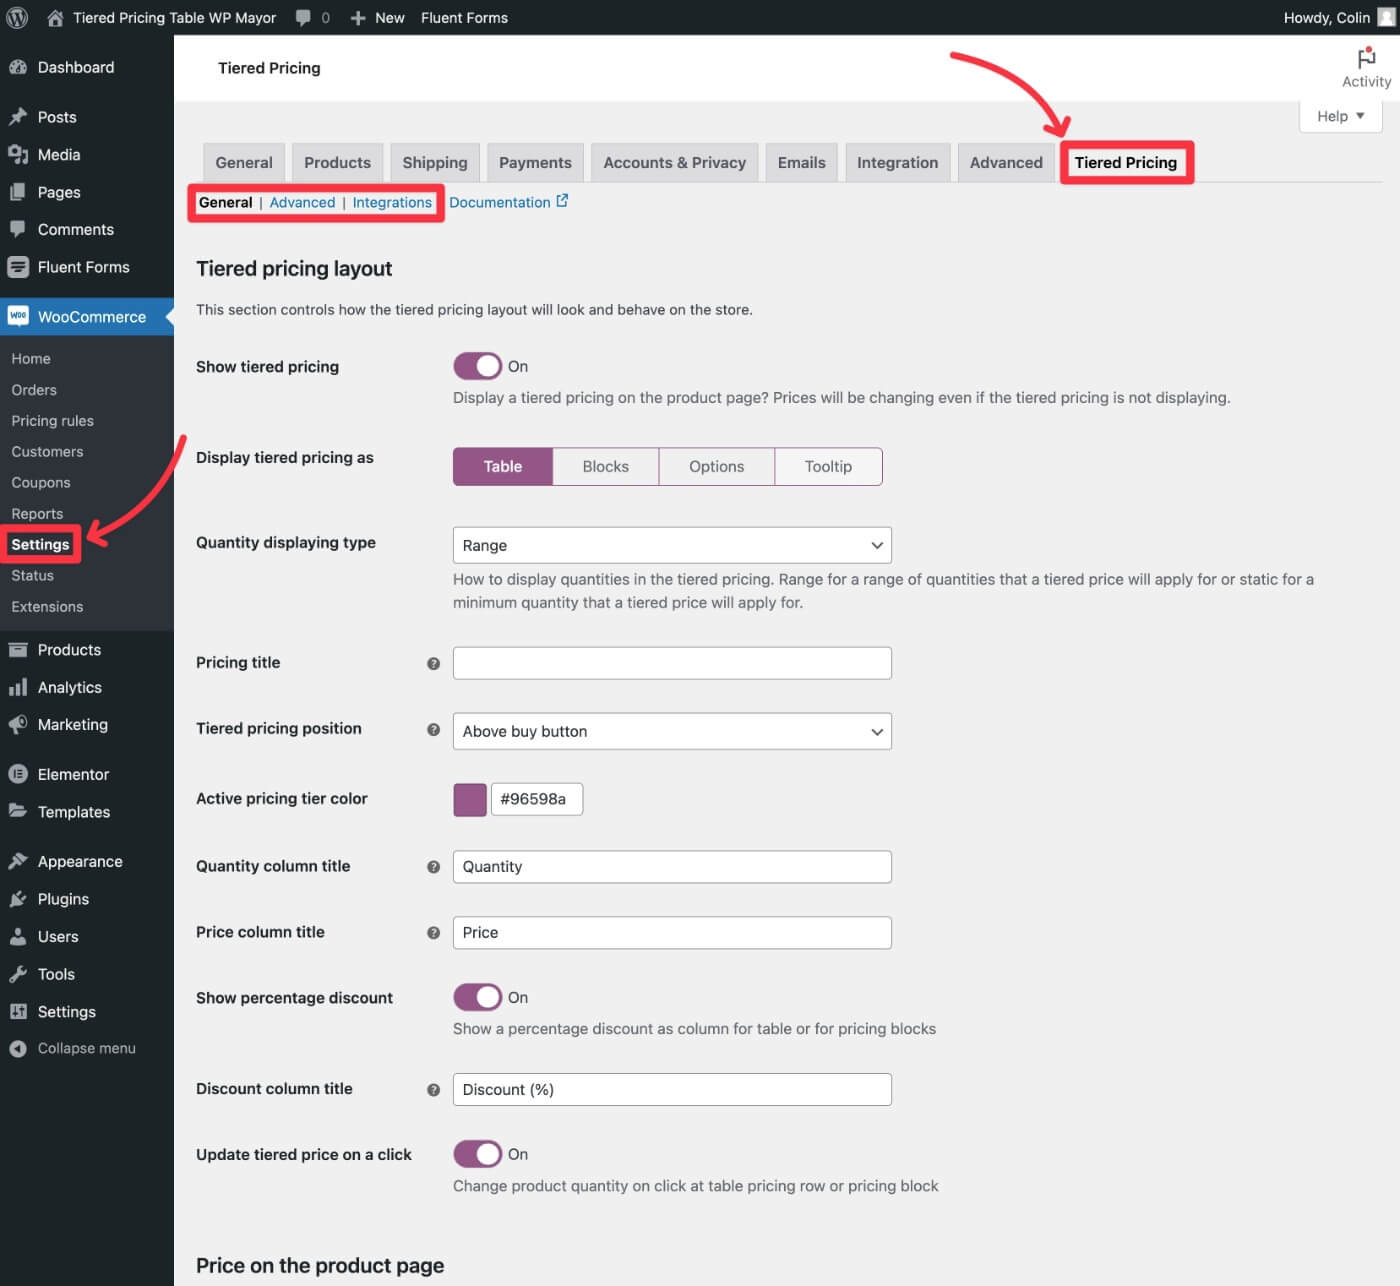1400x1286 pixels.
Task: Open the Tiered Pricing tab
Action: pyautogui.click(x=1126, y=163)
